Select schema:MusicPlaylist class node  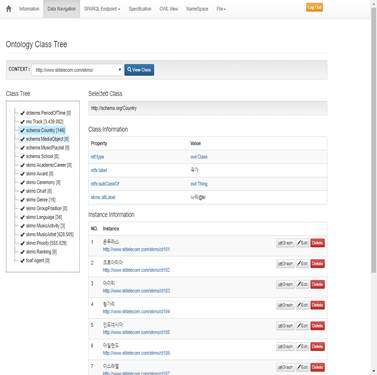click(x=47, y=148)
